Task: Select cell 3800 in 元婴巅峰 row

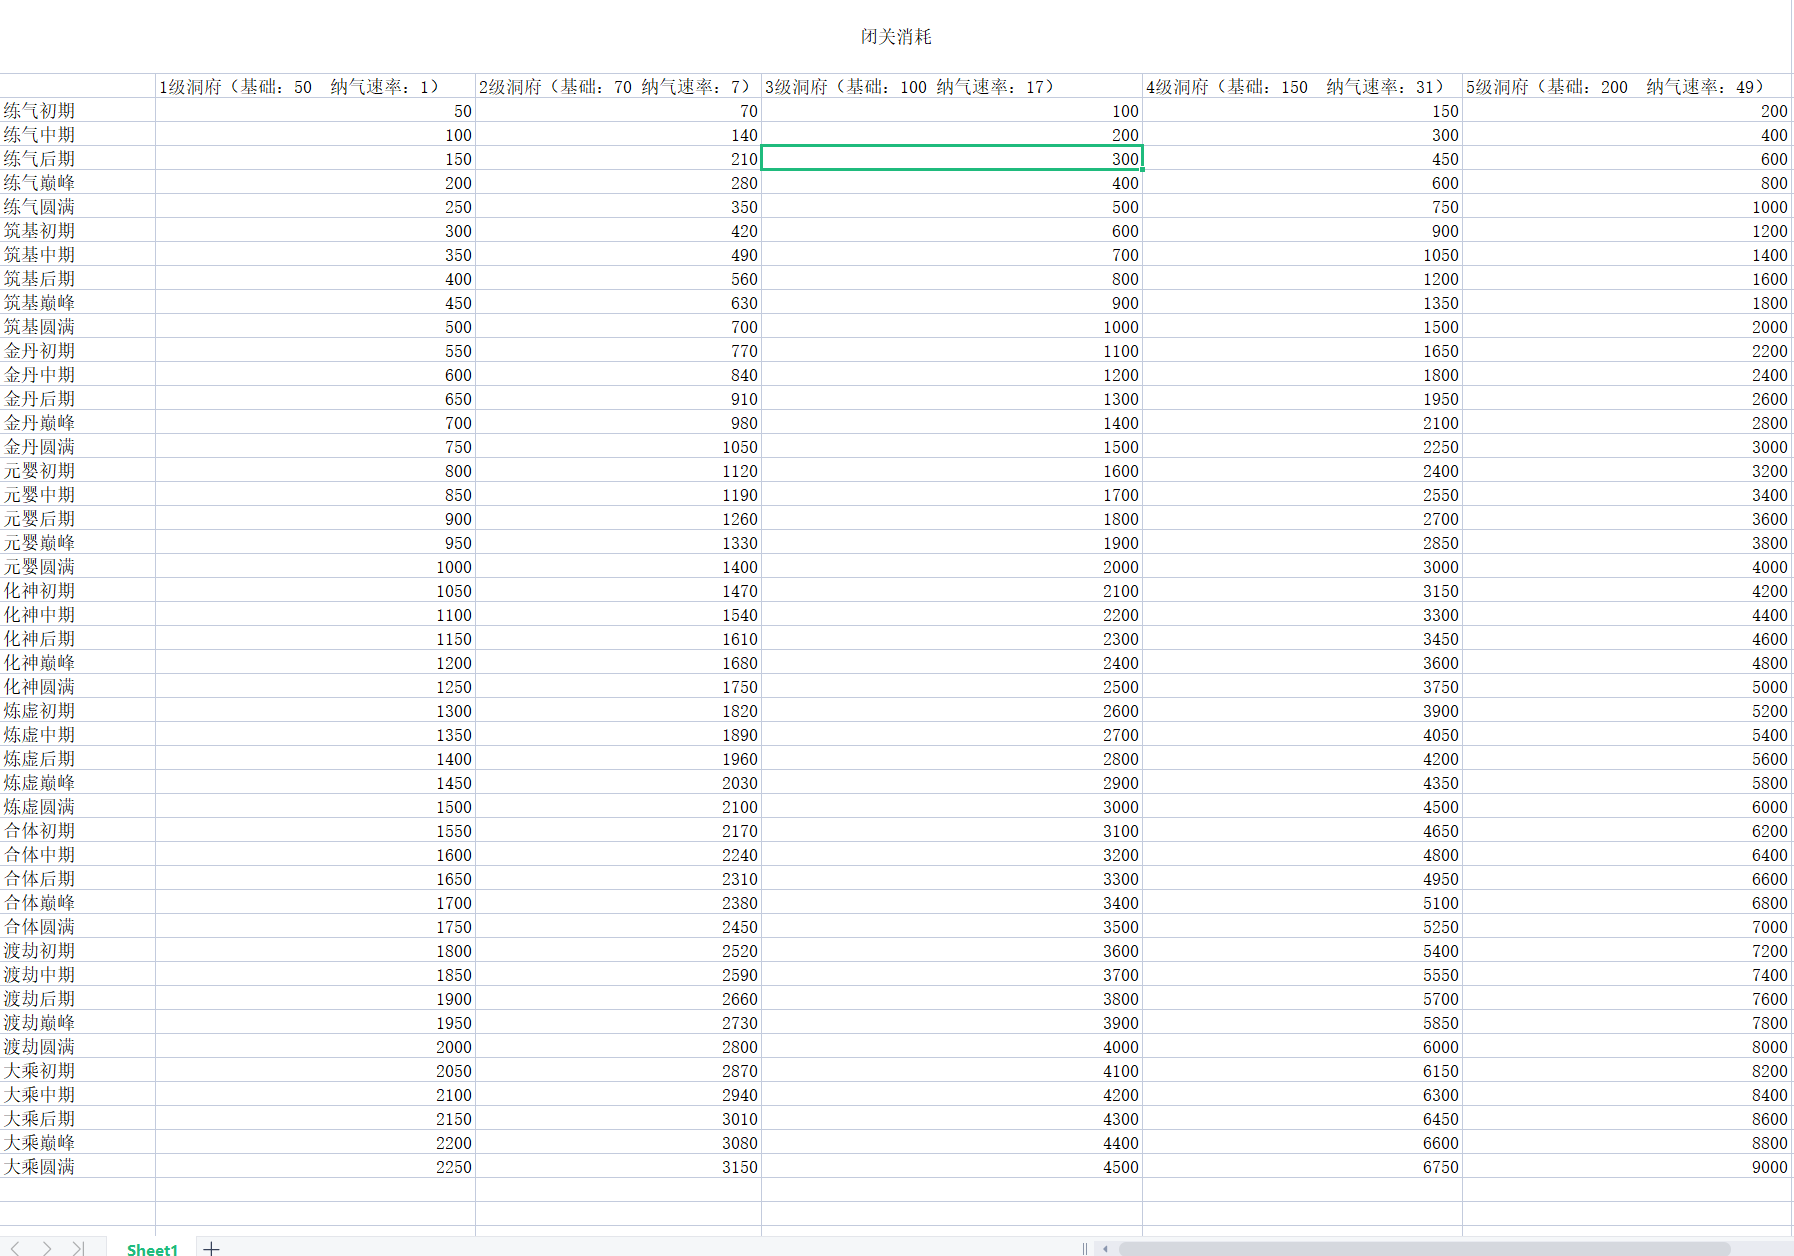Action: pyautogui.click(x=1627, y=542)
